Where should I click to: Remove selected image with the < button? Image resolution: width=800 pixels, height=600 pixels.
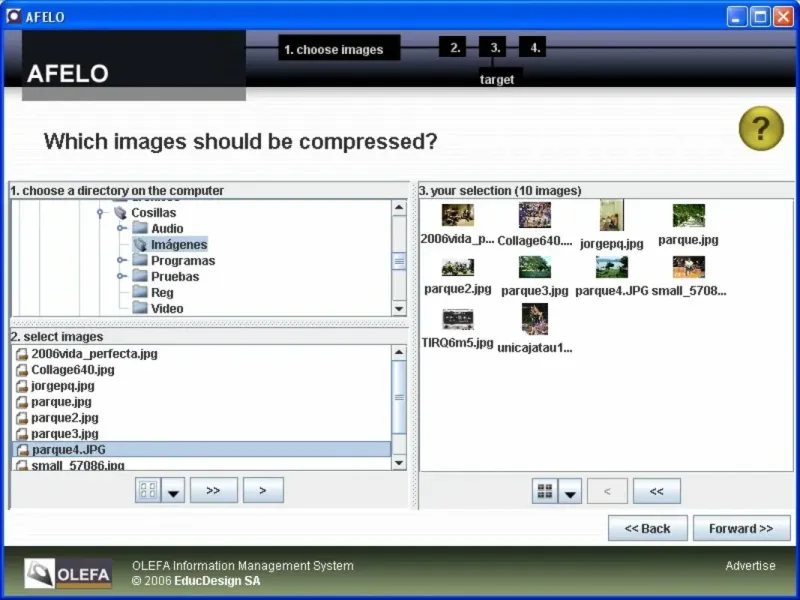pos(607,491)
